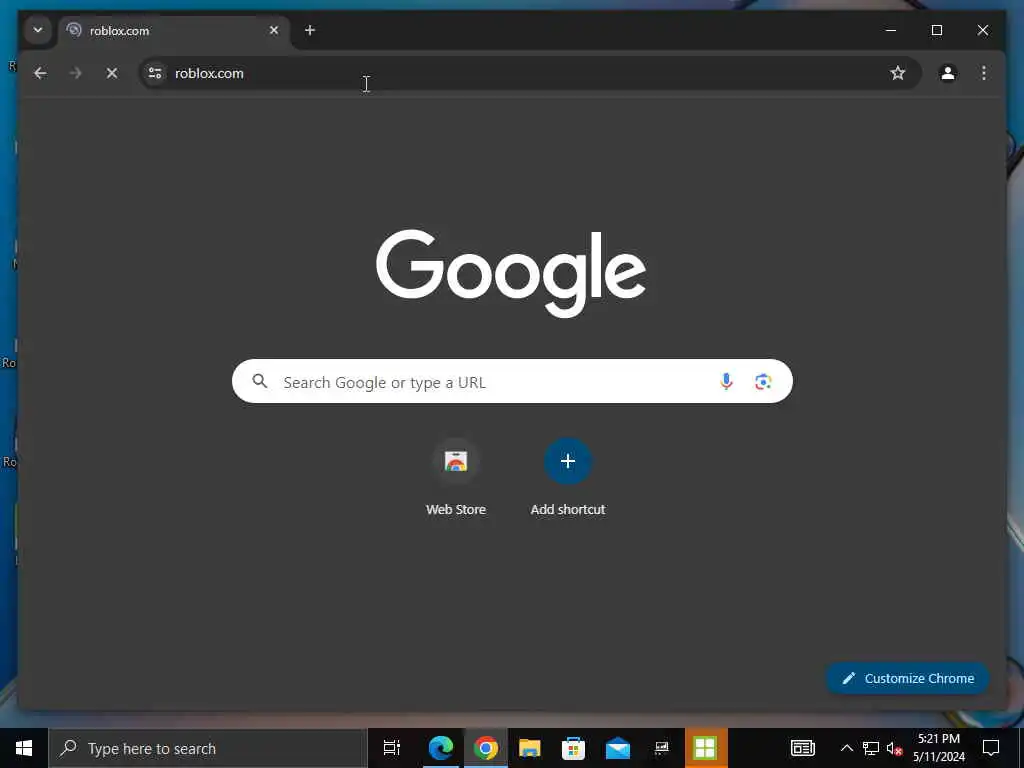1024x768 pixels.
Task: Stop loading the page
Action: (x=112, y=73)
